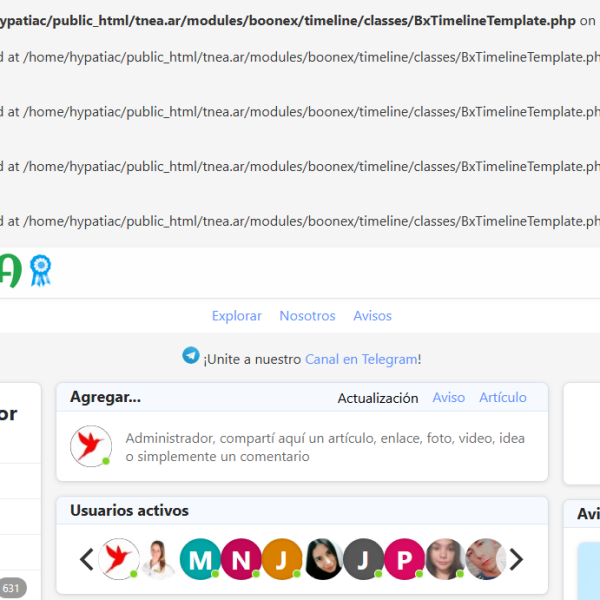Click the red hummingbird avatar beside post box
Viewport: 600px width, 600px height.
pos(91,446)
